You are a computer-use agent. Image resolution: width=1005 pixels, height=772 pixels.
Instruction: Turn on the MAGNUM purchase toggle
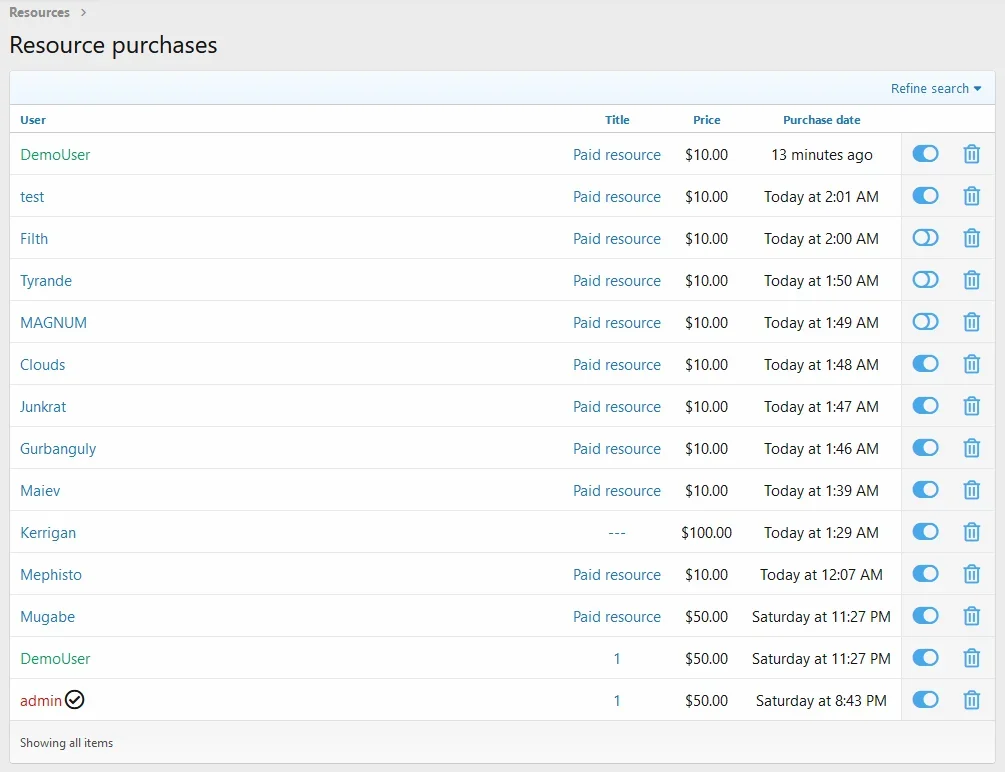[x=925, y=322]
